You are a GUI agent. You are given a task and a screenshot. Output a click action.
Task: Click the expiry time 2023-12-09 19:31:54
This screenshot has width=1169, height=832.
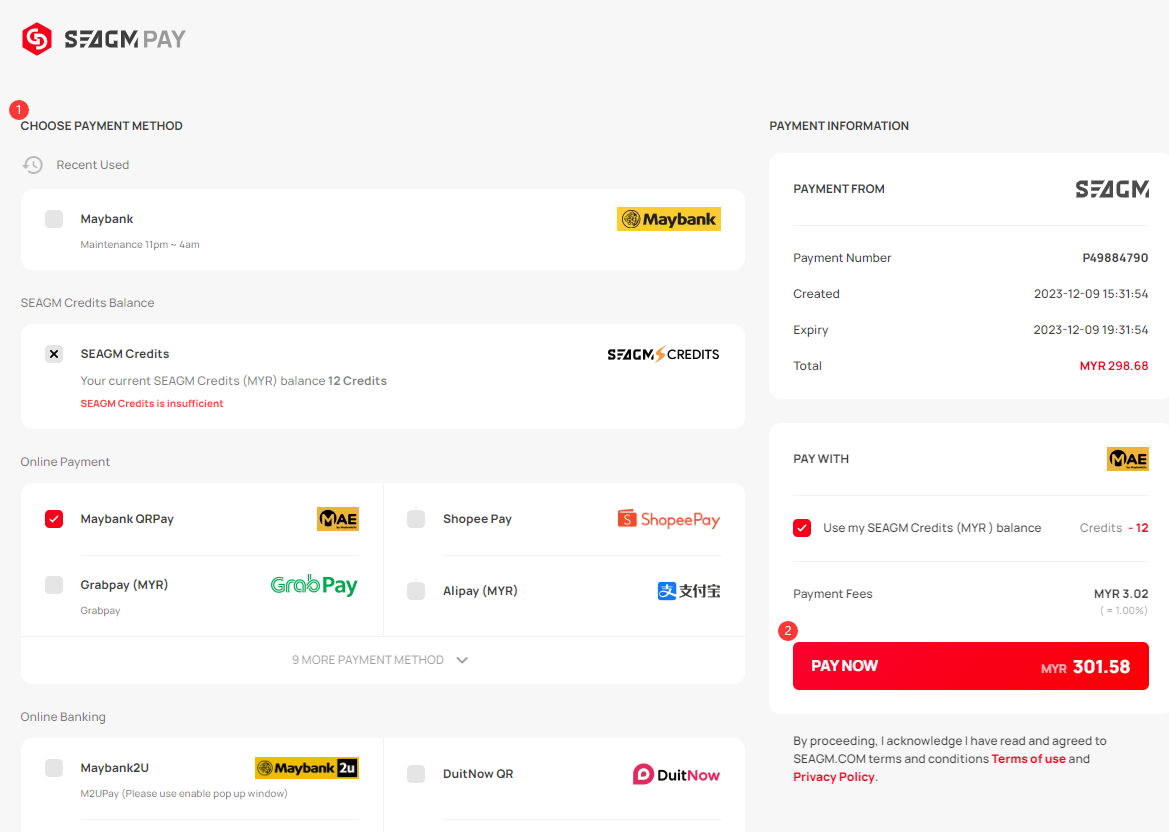click(x=1091, y=330)
